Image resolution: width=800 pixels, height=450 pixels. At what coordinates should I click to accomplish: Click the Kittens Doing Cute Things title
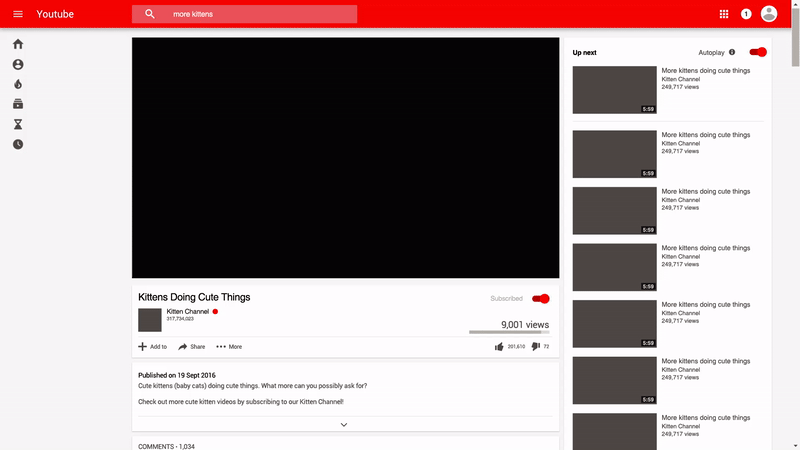coord(194,297)
